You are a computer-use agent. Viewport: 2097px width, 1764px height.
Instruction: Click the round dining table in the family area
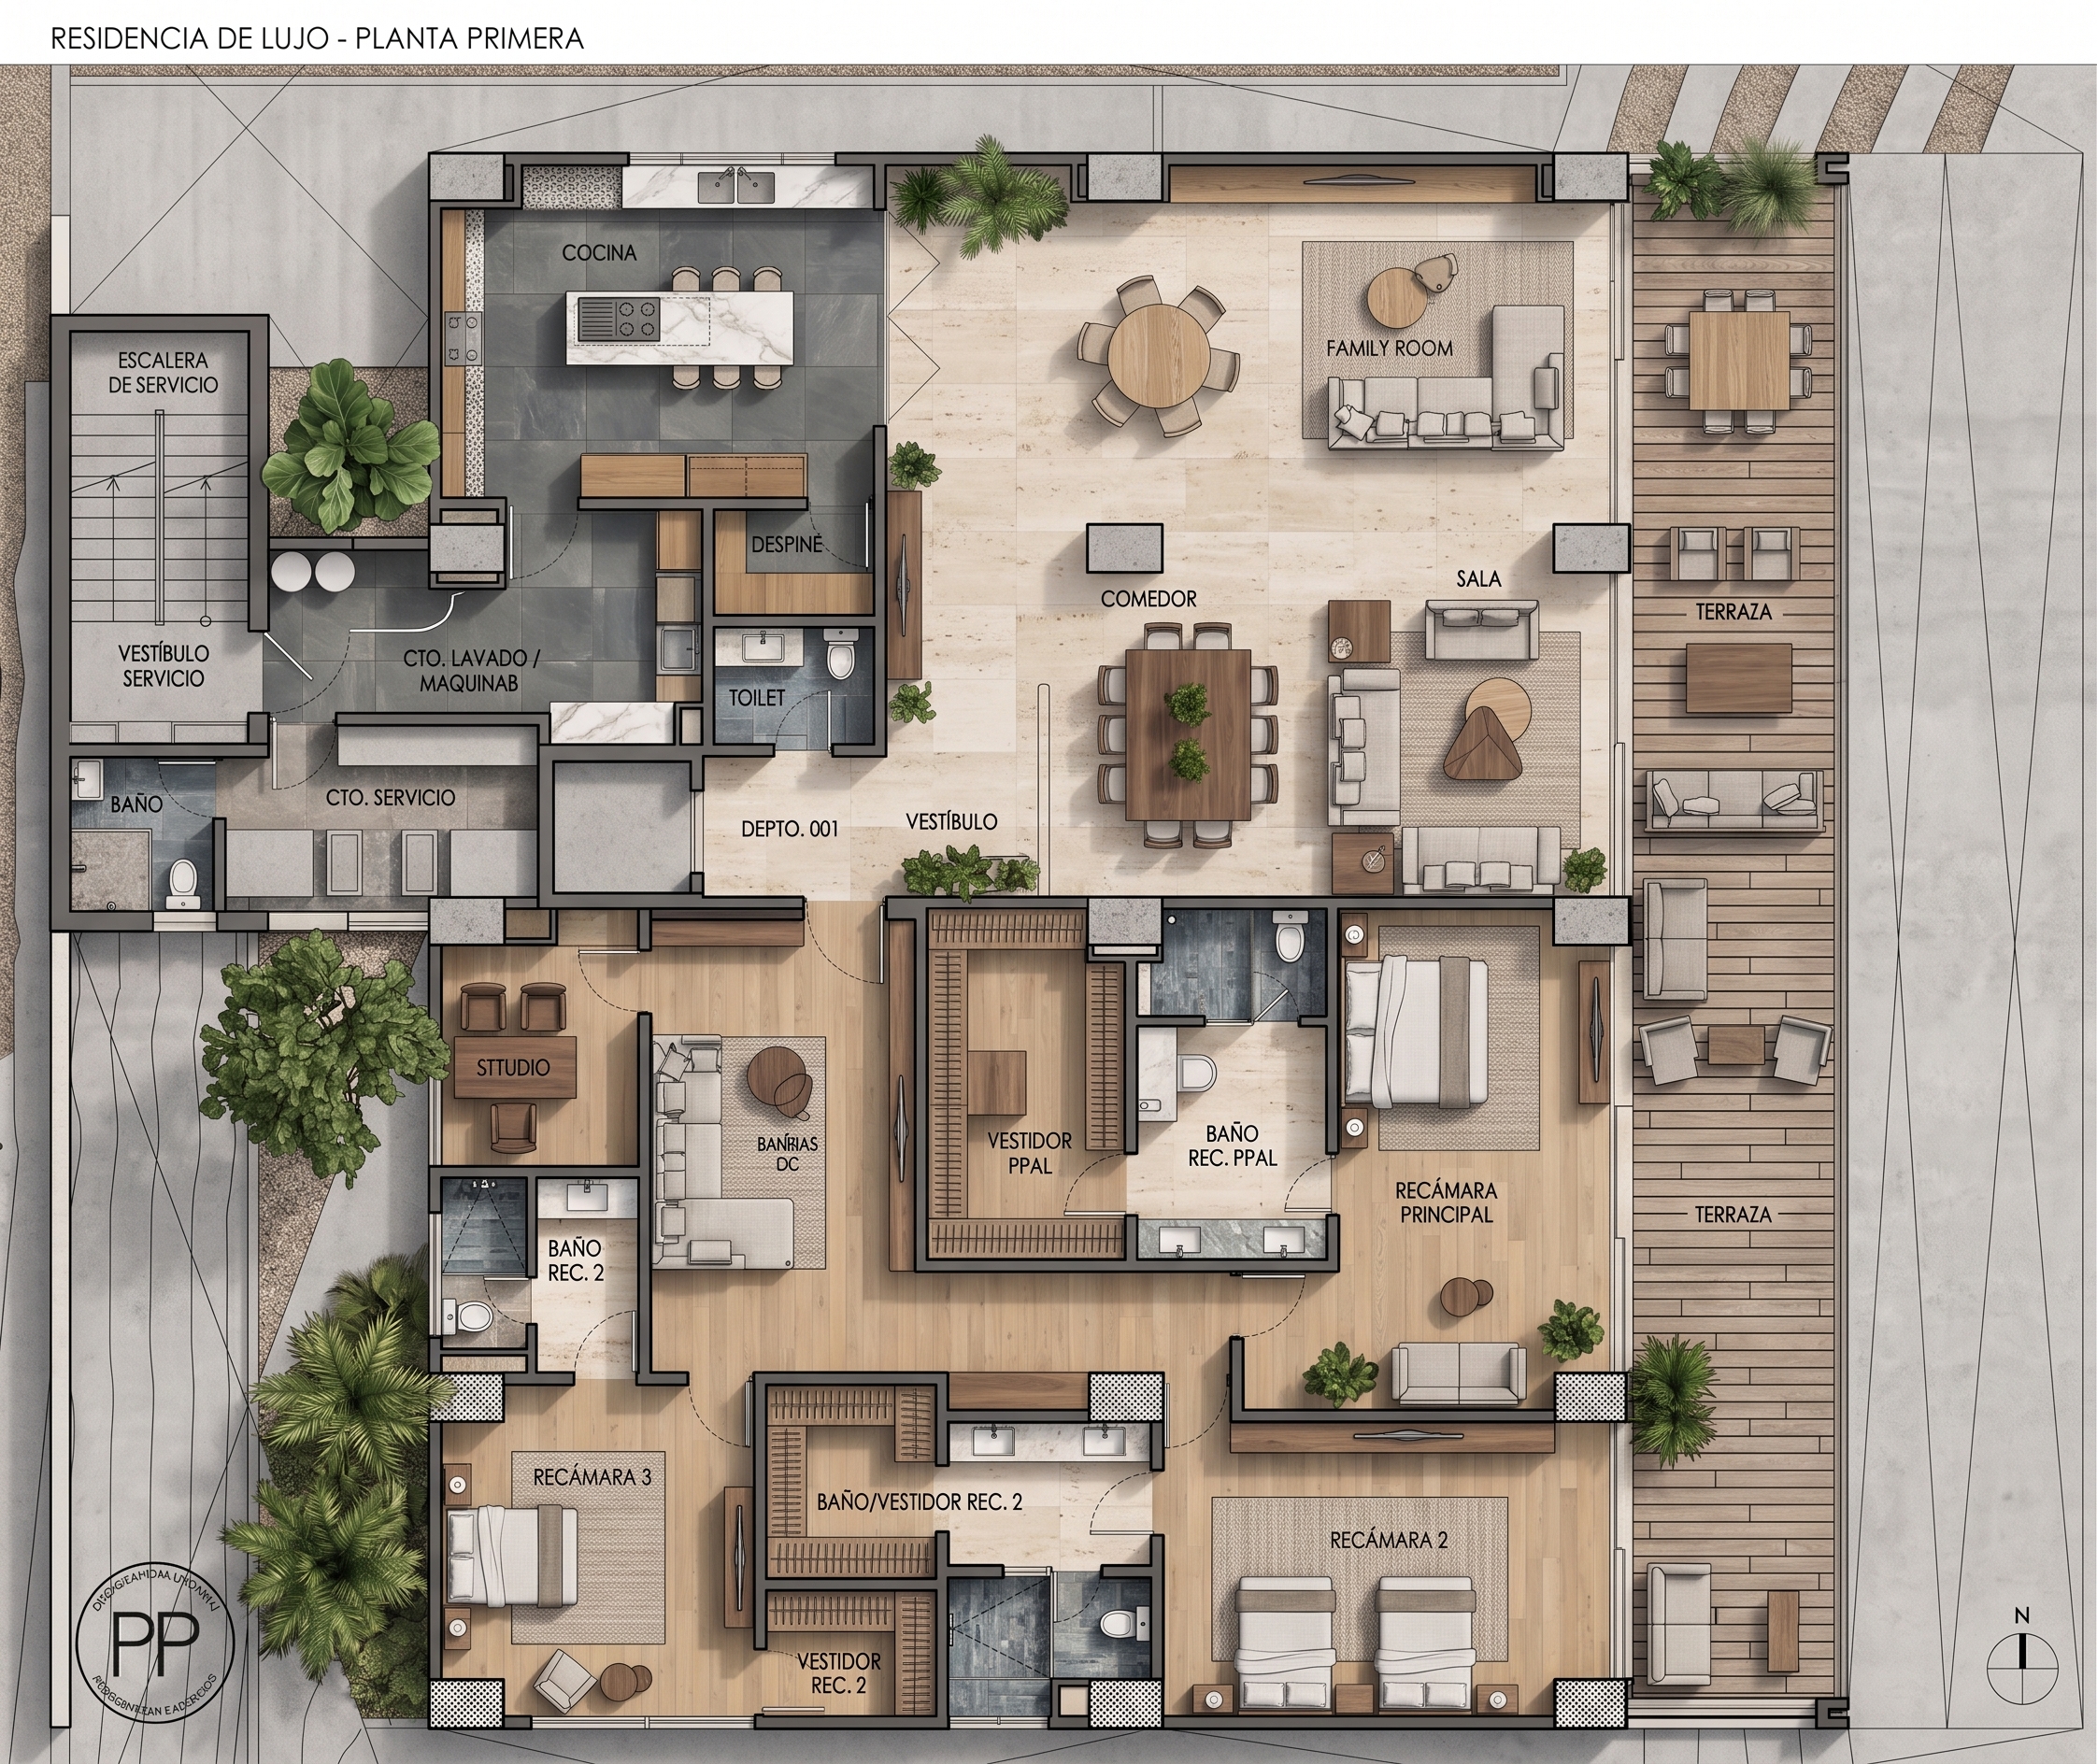[1157, 355]
